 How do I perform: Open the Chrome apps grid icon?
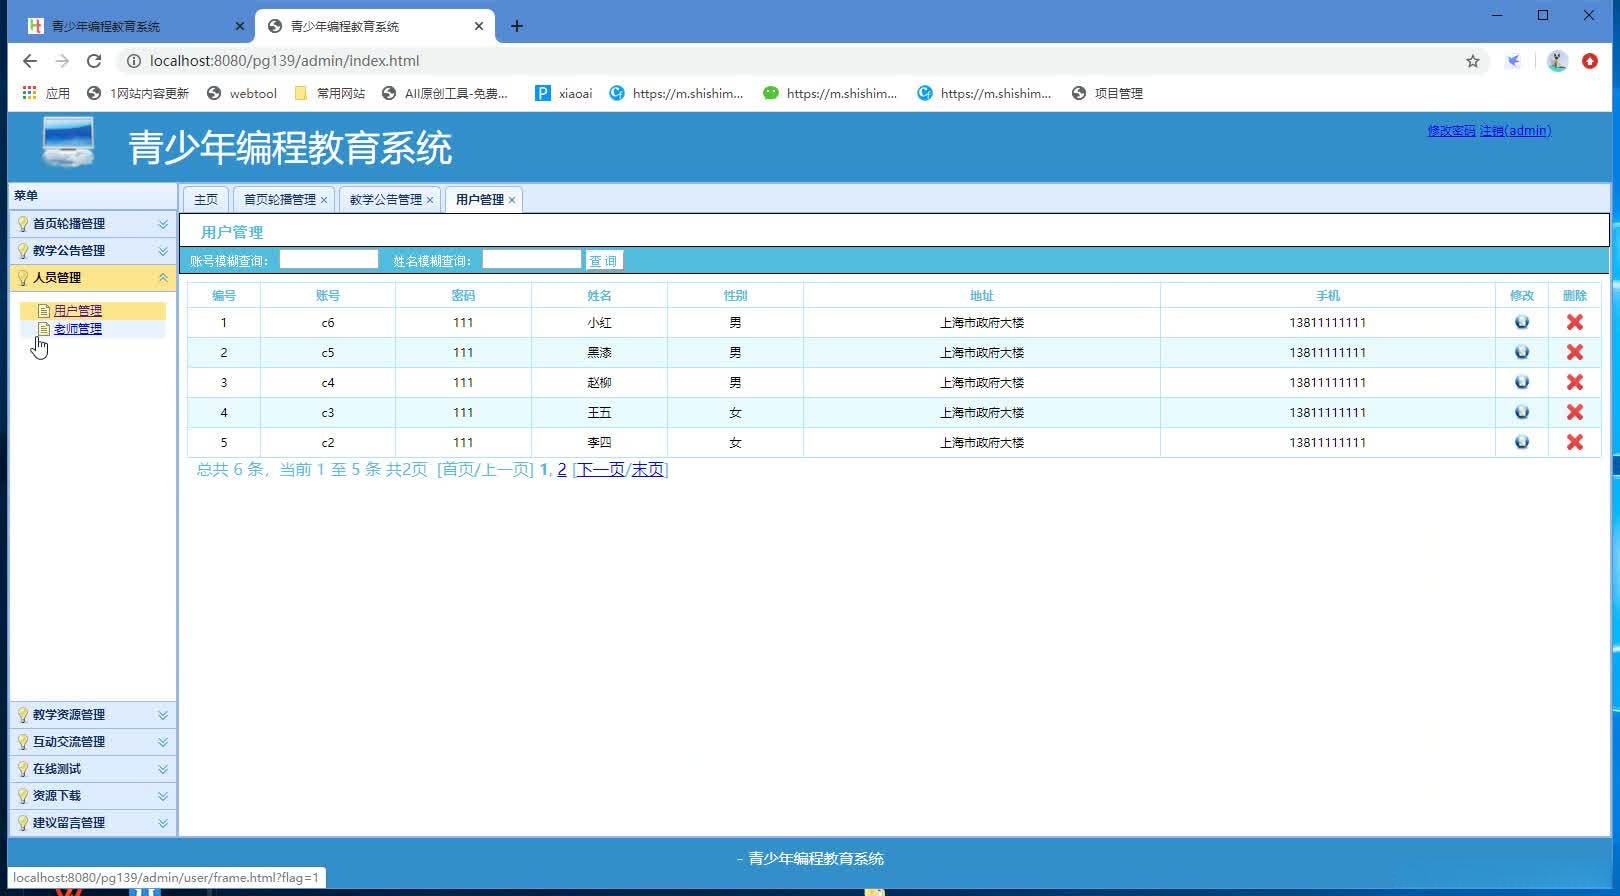click(30, 93)
